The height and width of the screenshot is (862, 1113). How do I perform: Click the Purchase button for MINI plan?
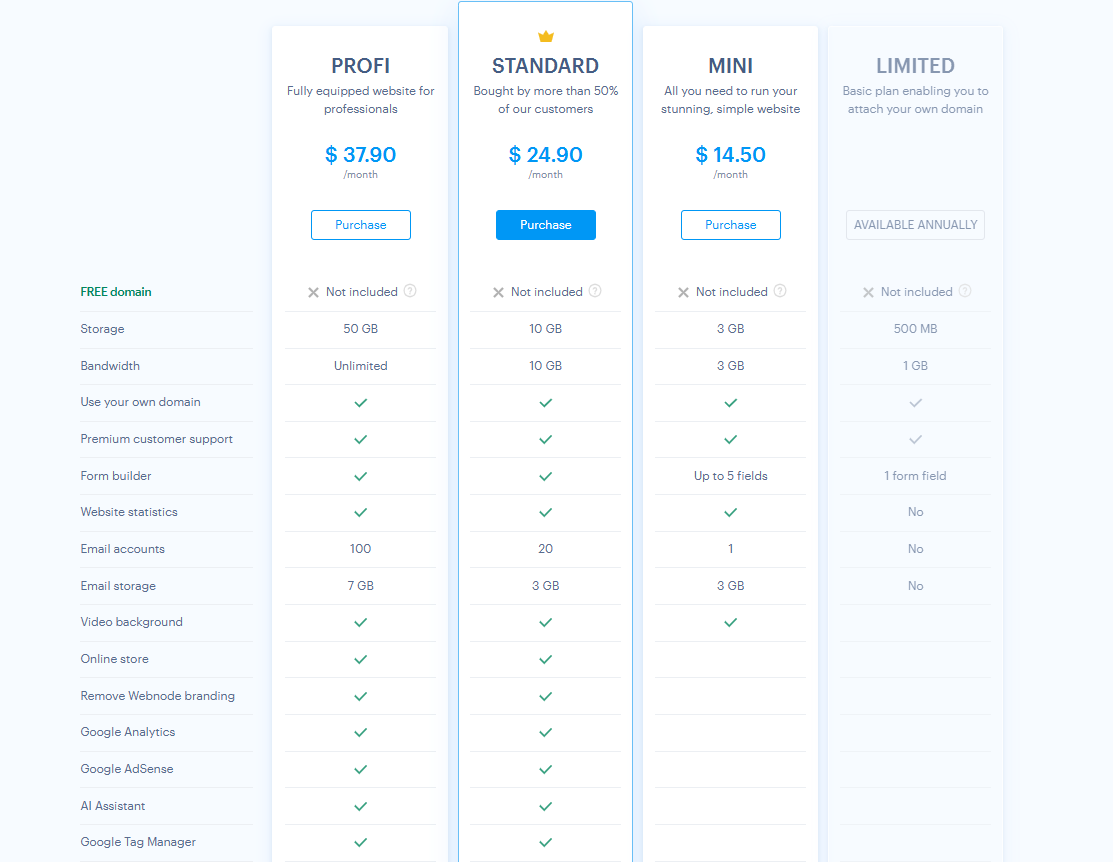pos(730,225)
